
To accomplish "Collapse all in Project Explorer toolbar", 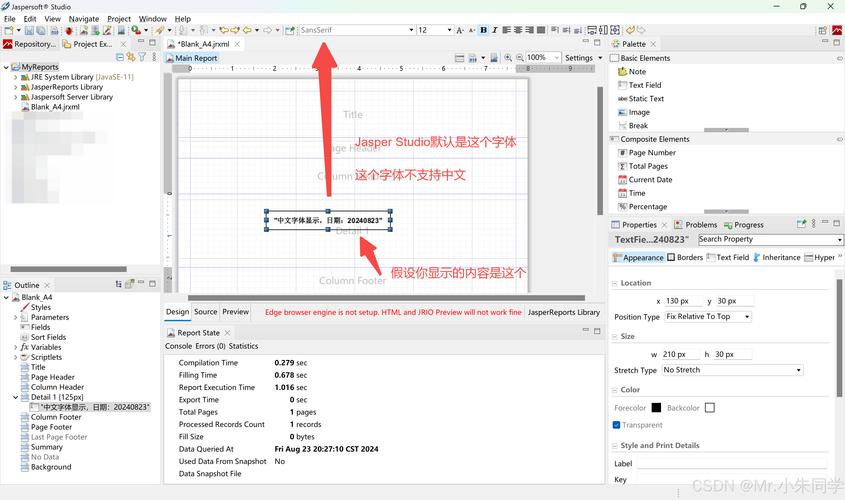I will 120,57.
